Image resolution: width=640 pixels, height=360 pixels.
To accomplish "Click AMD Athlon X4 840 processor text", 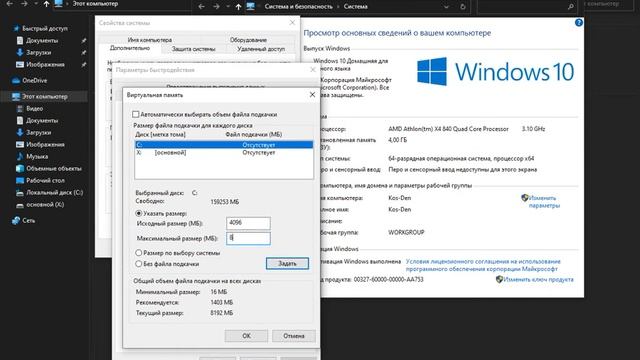I will pos(448,129).
